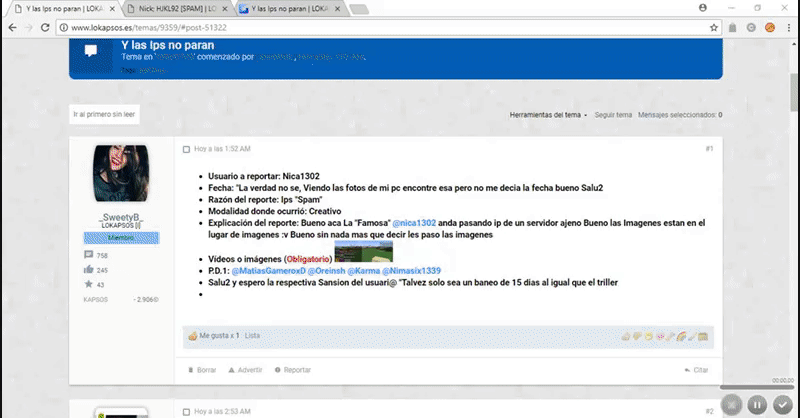The image size is (800, 418).
Task: Expand the Herramientas del tema dropdown
Action: pyautogui.click(x=548, y=115)
